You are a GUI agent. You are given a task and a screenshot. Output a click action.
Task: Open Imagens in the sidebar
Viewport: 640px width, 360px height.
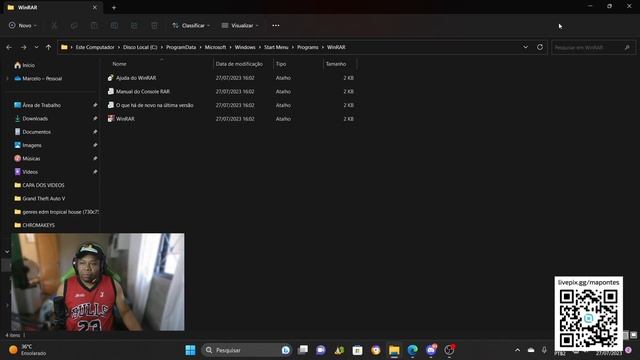click(x=31, y=145)
